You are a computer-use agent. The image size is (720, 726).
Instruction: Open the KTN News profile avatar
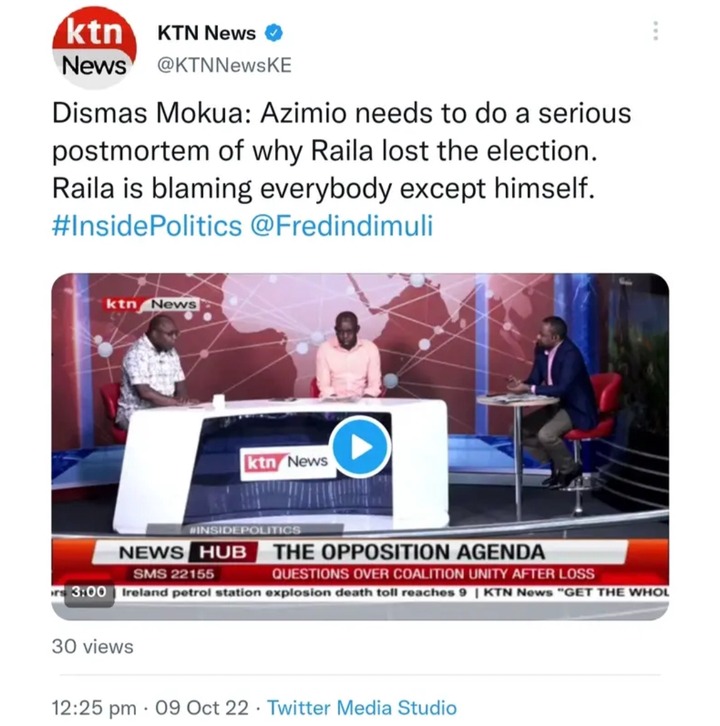click(x=94, y=48)
